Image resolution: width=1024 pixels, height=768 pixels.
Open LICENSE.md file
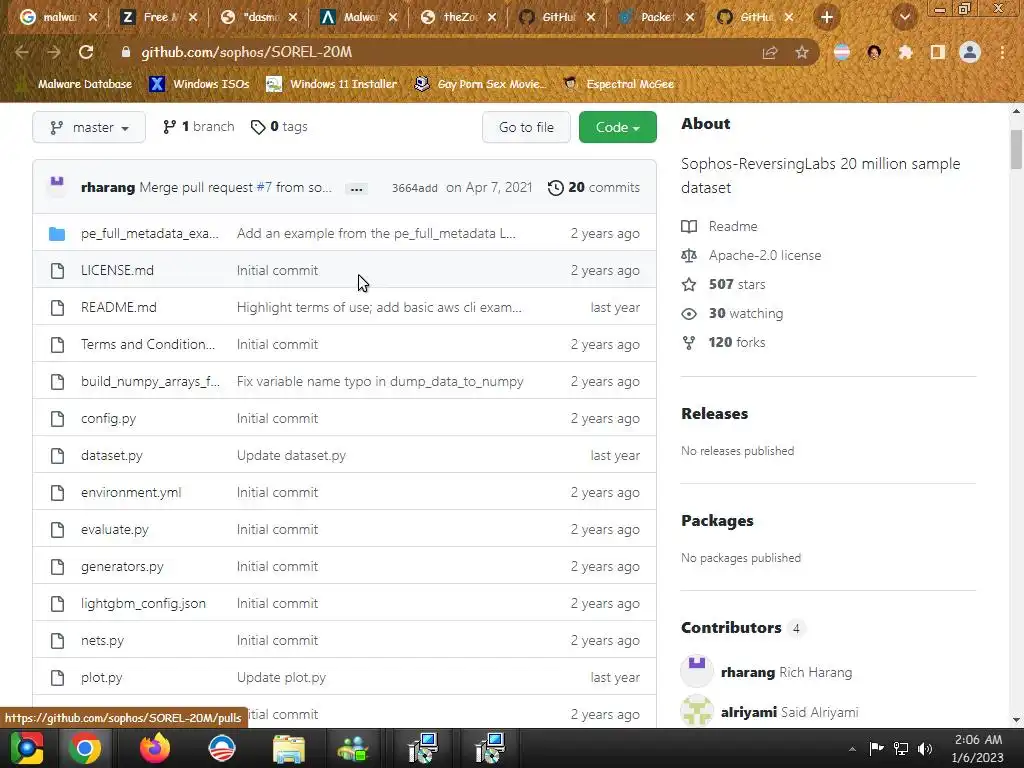pyautogui.click(x=118, y=270)
